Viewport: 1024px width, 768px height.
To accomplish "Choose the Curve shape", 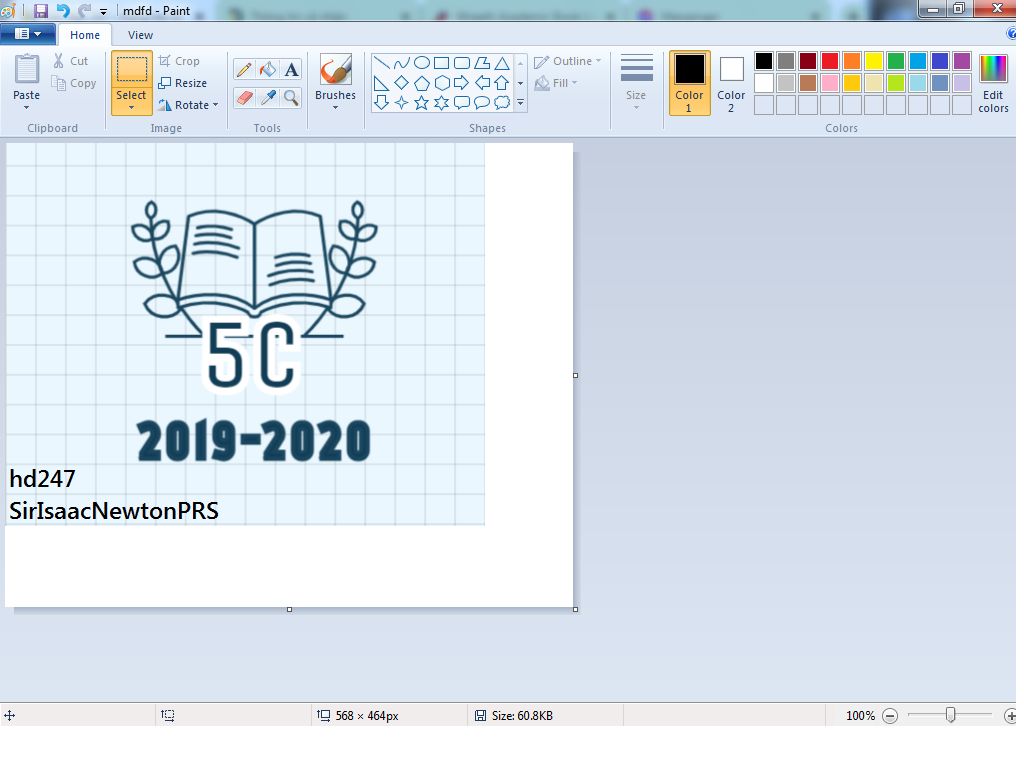I will click(402, 63).
